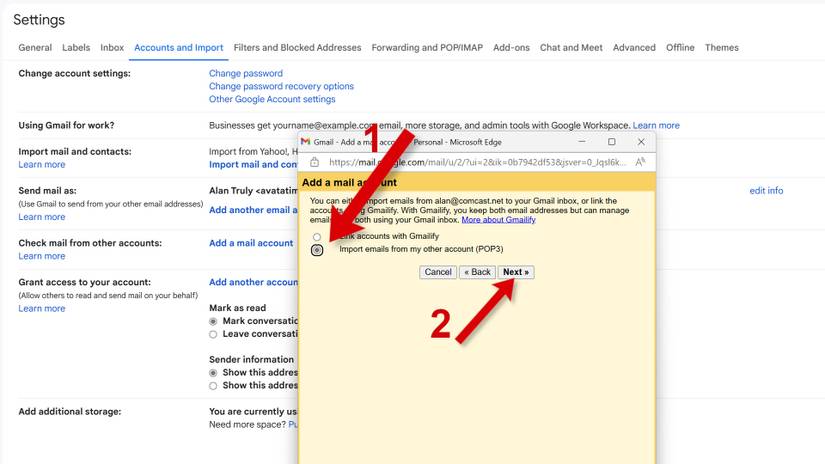Close the Microsoft Edge popup window
Image resolution: width=825 pixels, height=464 pixels.
(640, 142)
